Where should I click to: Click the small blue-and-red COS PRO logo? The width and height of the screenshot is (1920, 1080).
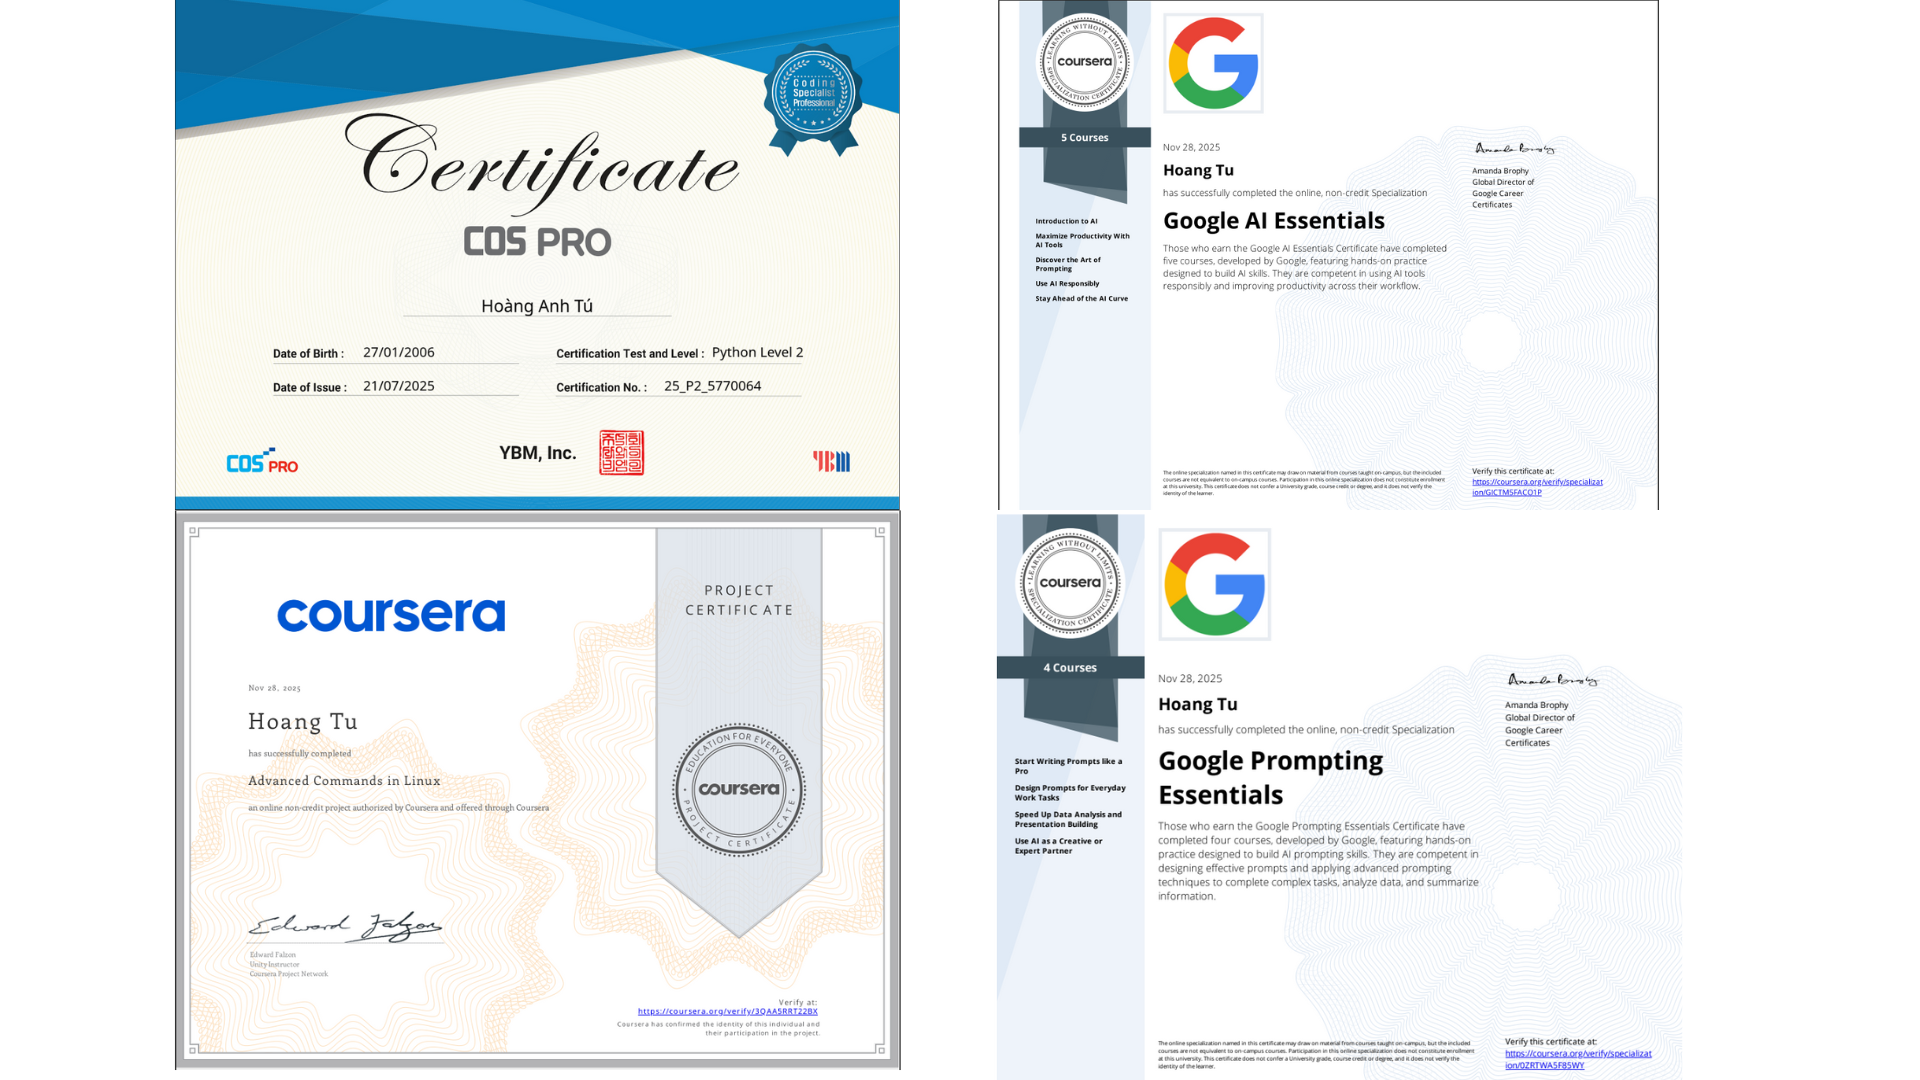pos(262,461)
